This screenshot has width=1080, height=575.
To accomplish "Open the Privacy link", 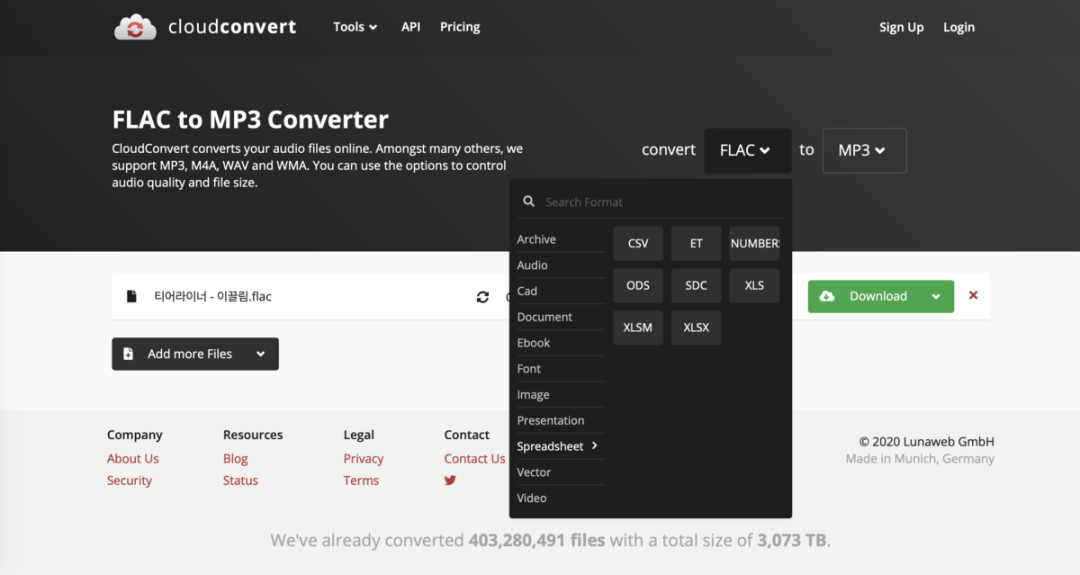I will (x=364, y=459).
